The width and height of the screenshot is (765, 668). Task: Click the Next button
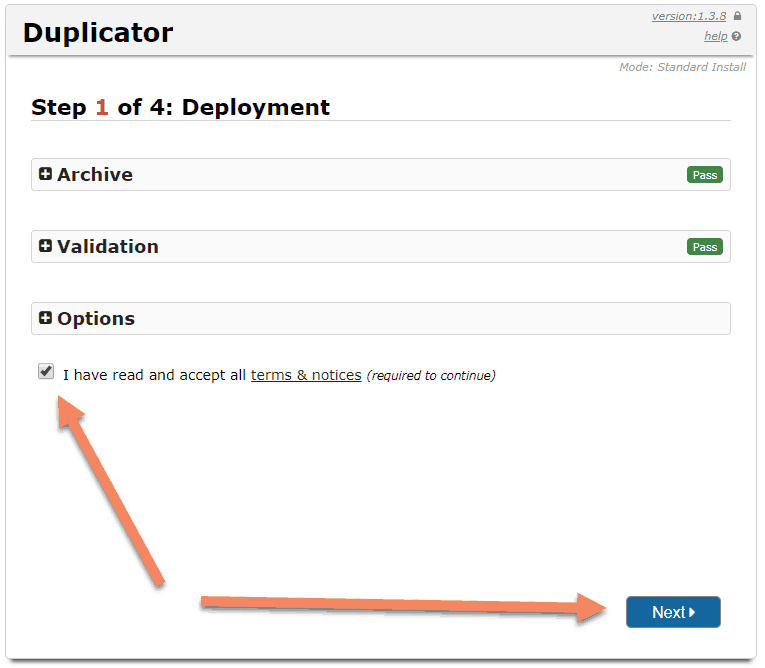tap(673, 612)
